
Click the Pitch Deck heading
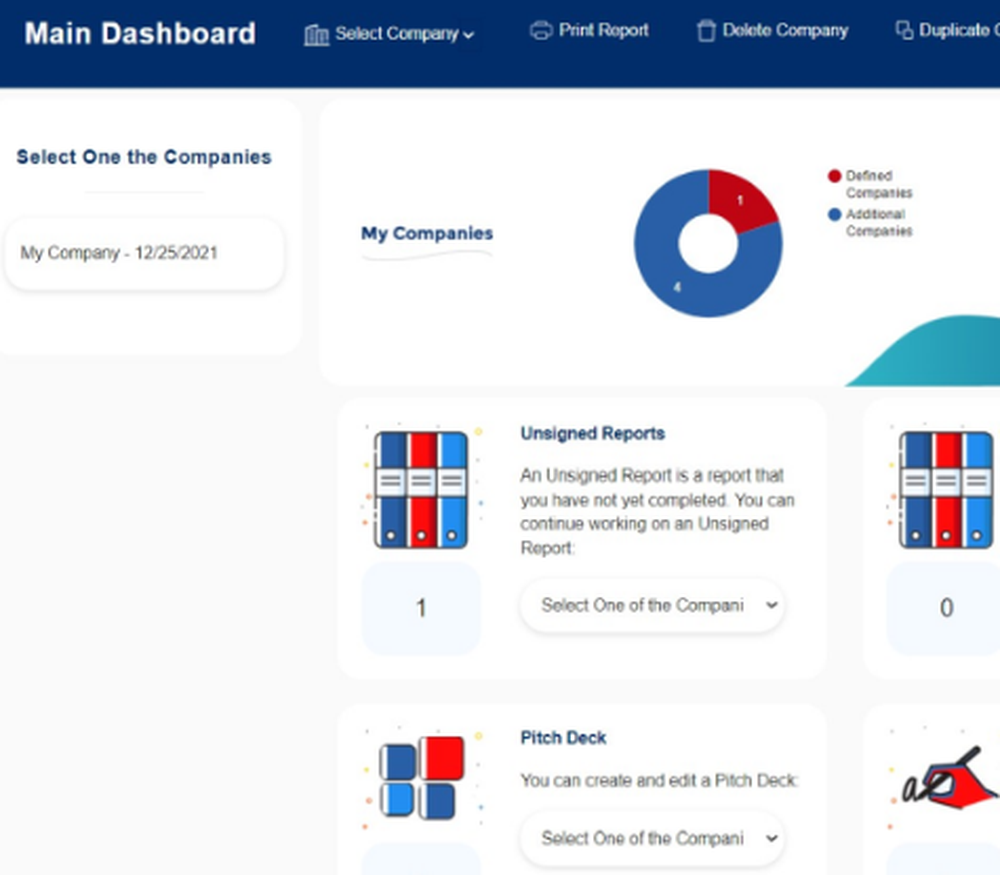click(563, 738)
